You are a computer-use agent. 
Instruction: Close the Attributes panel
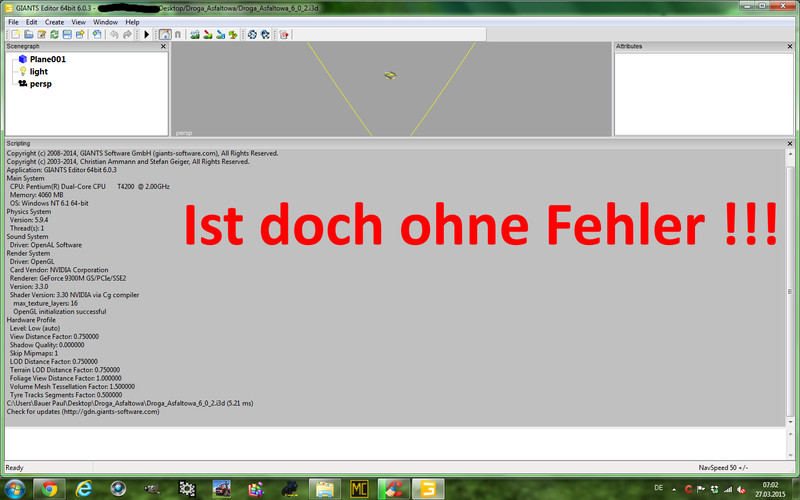point(792,46)
